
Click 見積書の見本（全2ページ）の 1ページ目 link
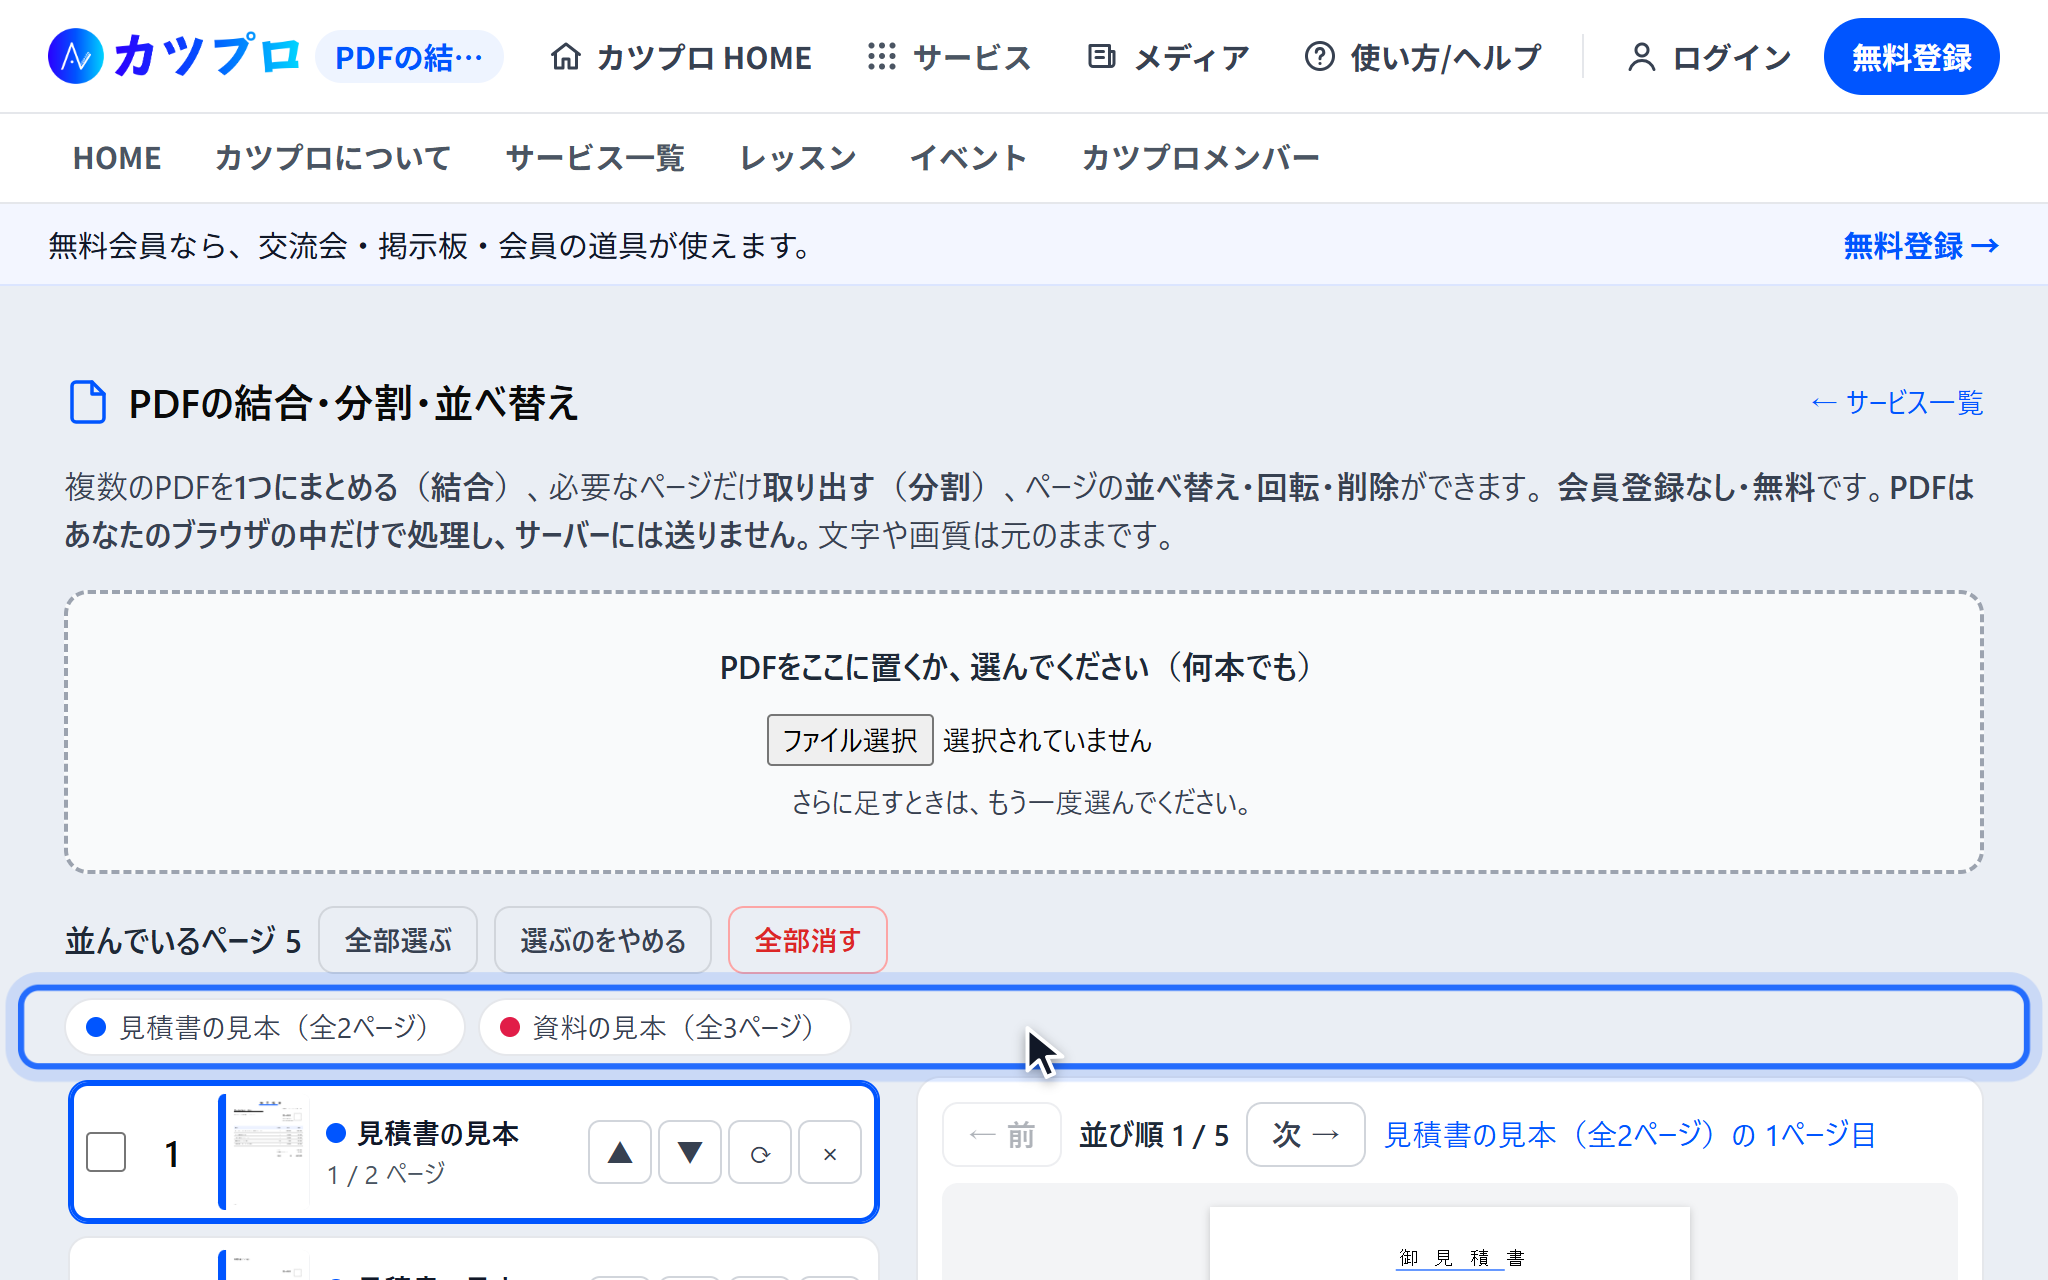[x=1630, y=1135]
